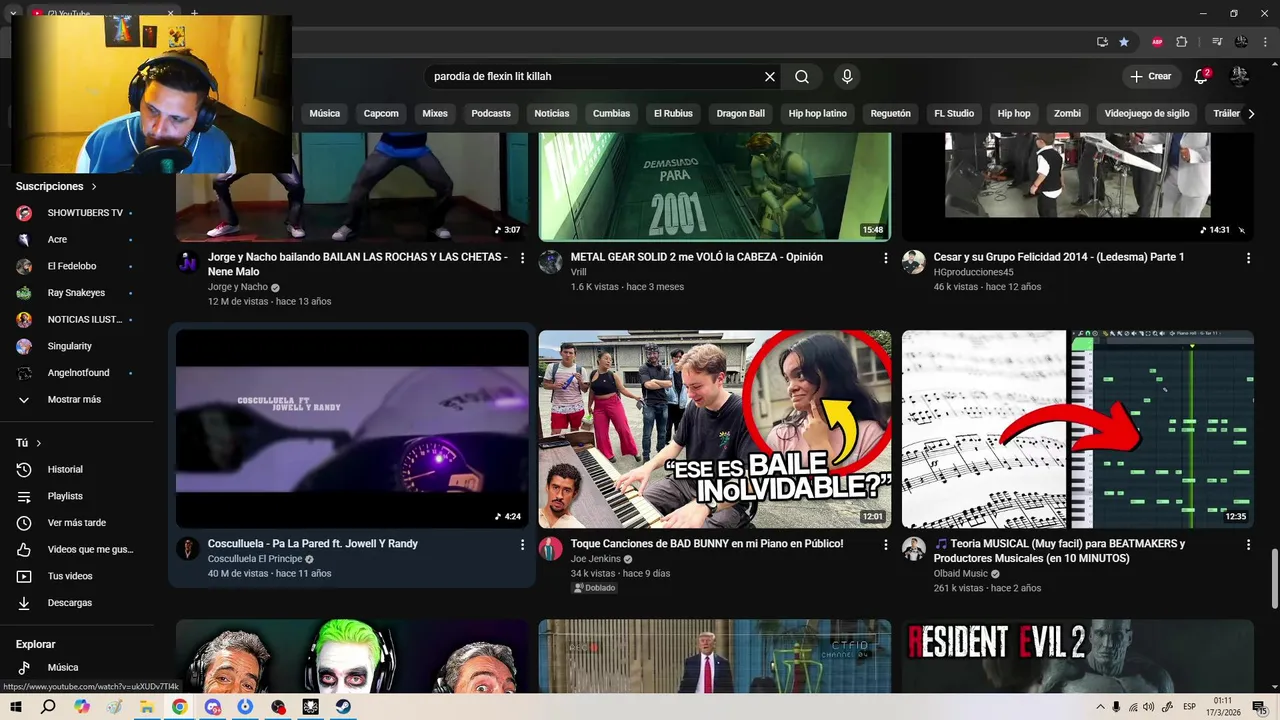Screen dimensions: 1280x720
Task: Open options for Cosculluela Pa La Pared video
Action: coord(522,545)
